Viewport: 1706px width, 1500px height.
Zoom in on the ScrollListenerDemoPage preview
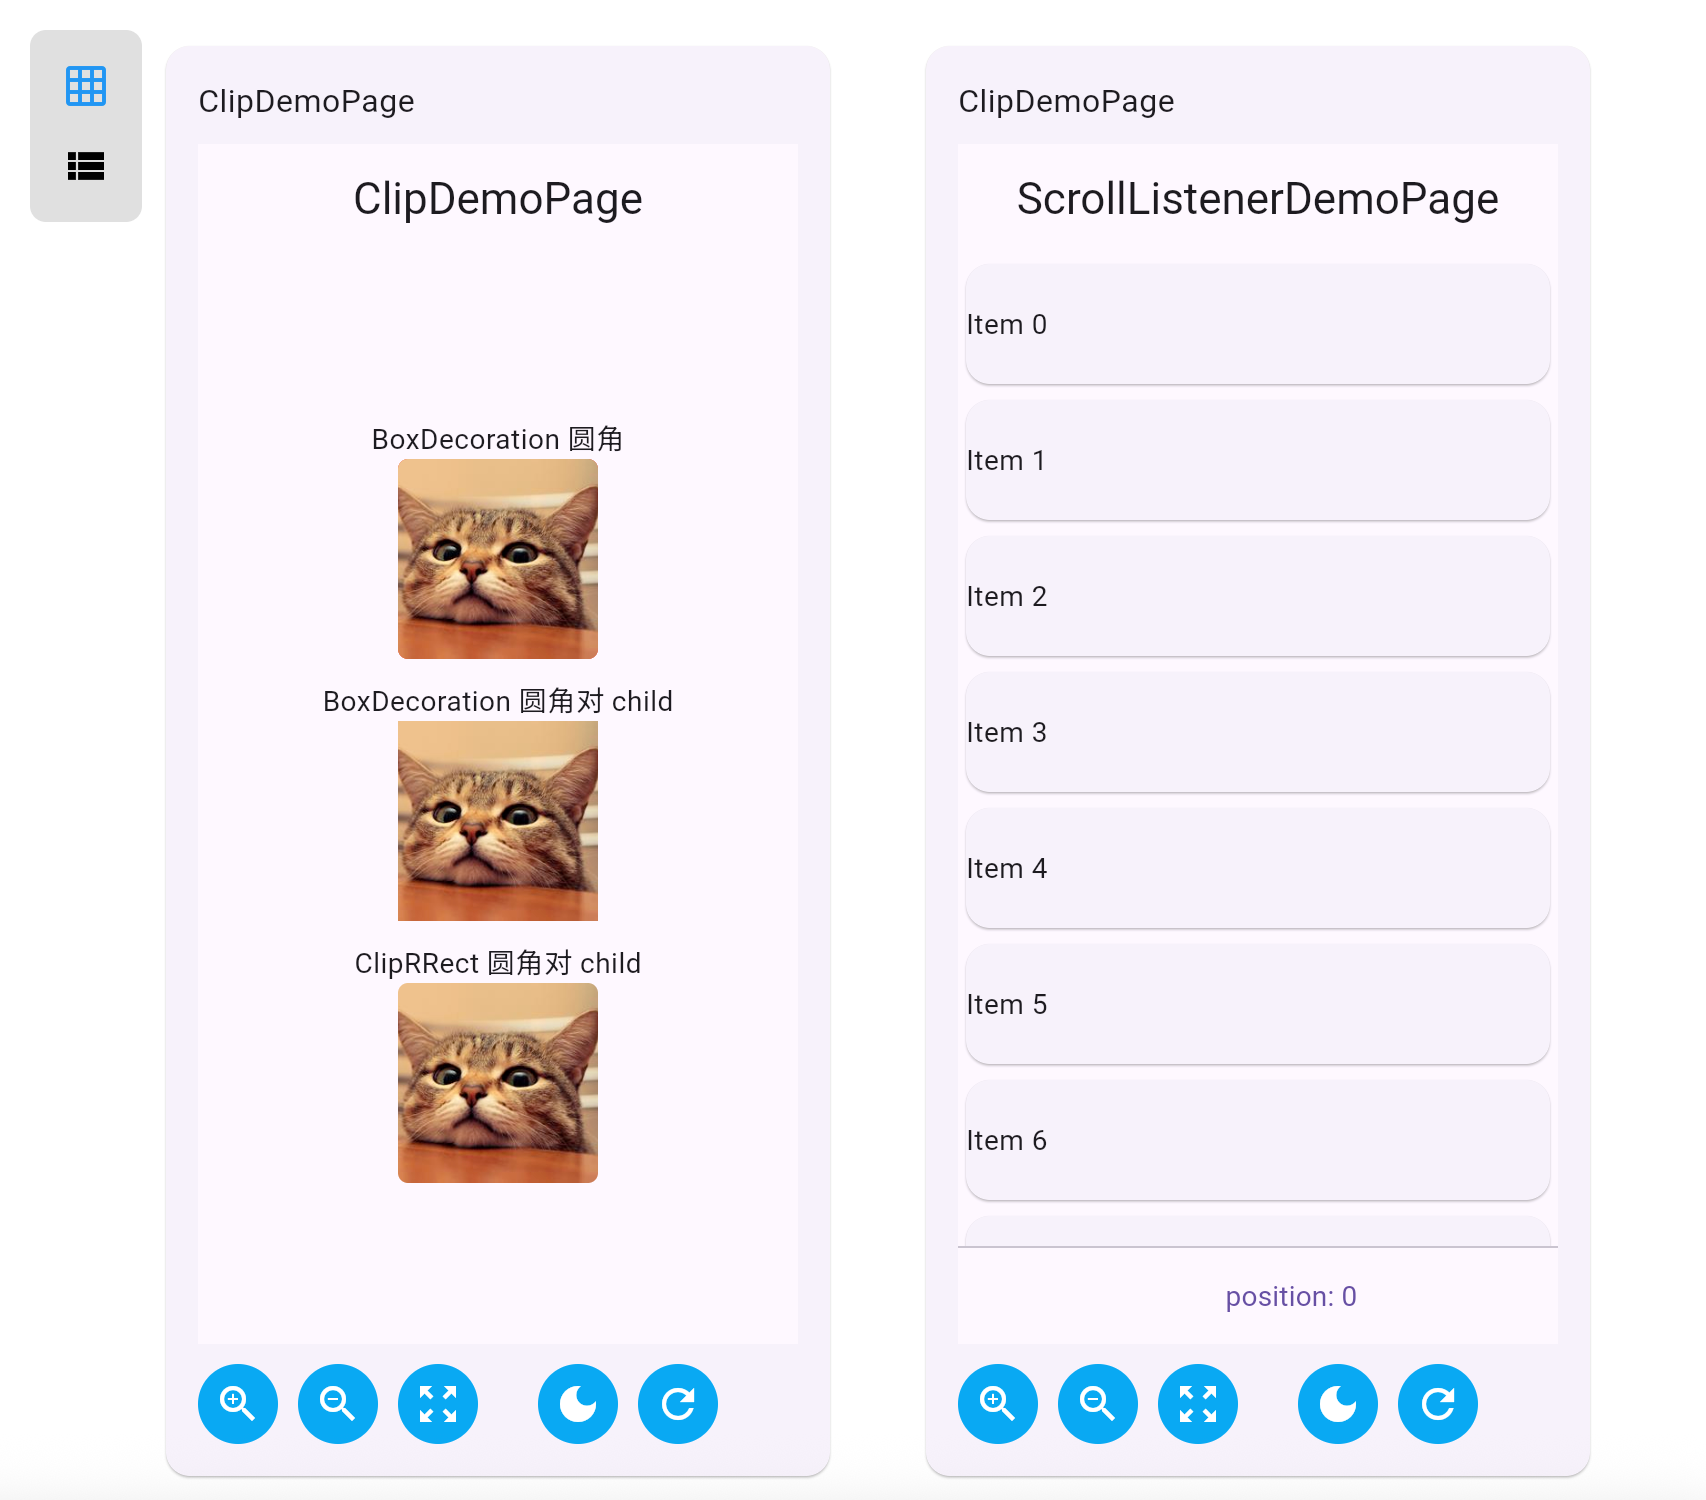[998, 1404]
